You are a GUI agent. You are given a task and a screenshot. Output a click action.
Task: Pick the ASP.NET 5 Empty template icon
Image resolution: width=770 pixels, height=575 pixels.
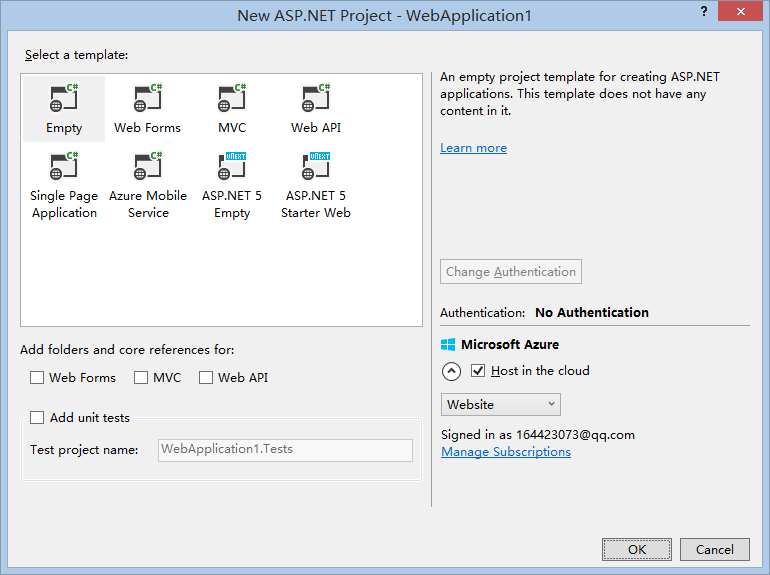(x=232, y=166)
